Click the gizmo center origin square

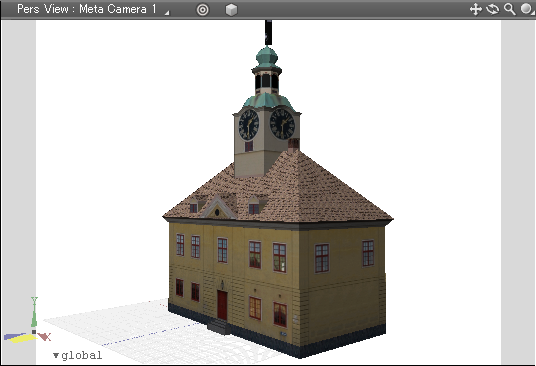(x=34, y=332)
